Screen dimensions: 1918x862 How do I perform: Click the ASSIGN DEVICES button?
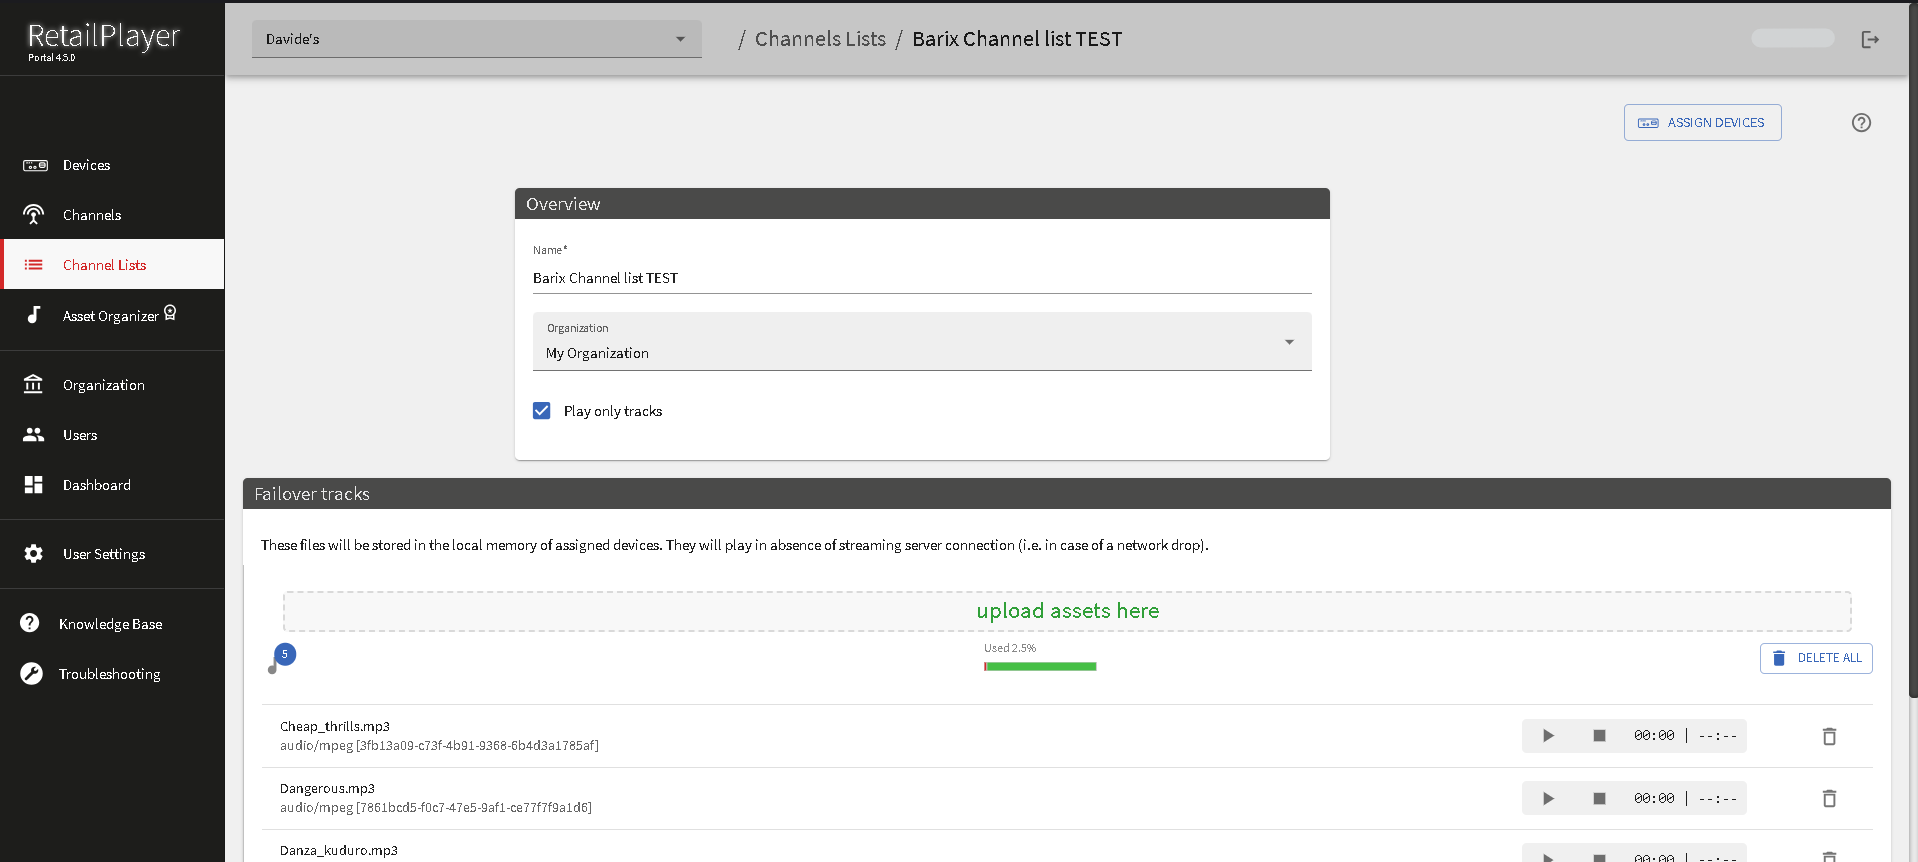[x=1701, y=123]
